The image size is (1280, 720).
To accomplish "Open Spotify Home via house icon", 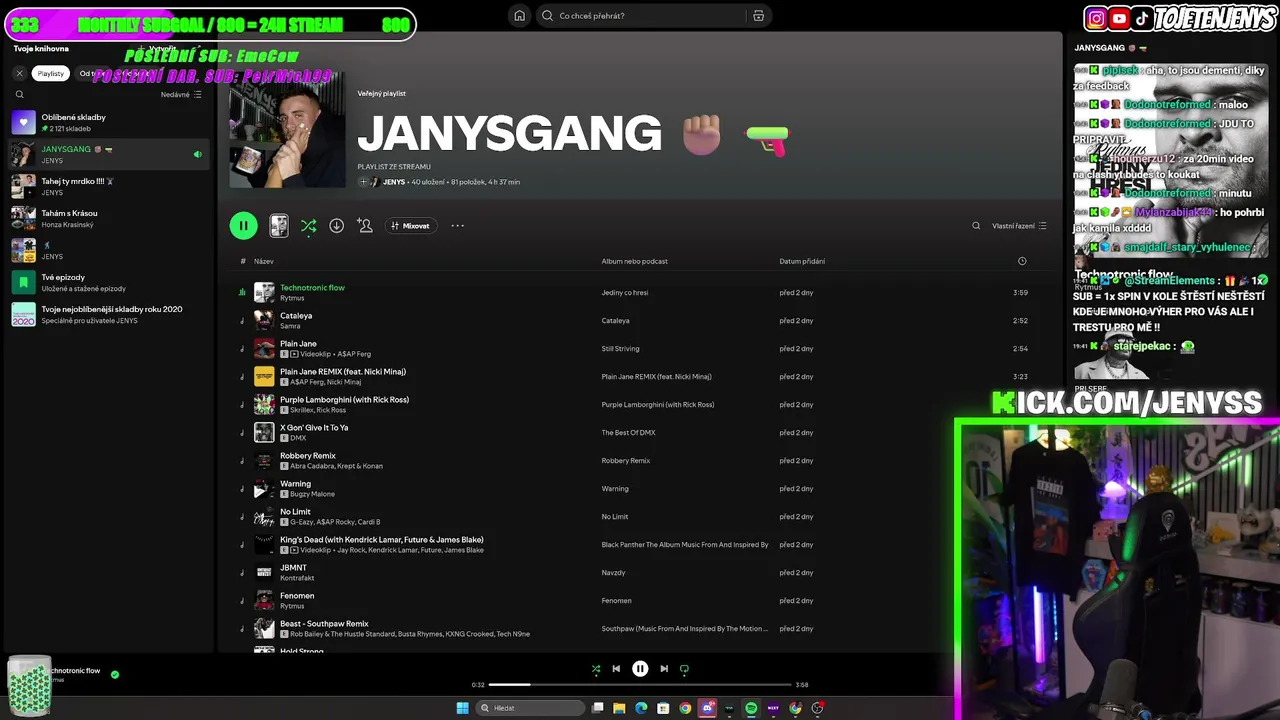I will (x=519, y=15).
